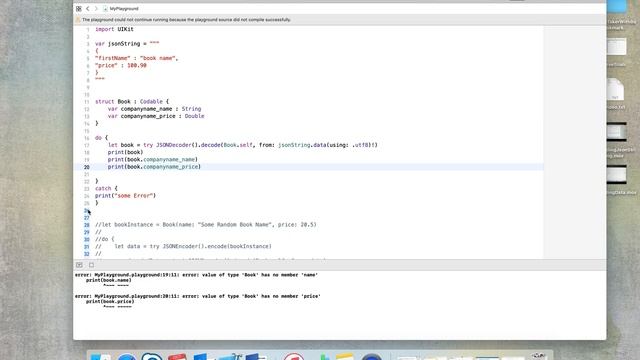Go forward with the right chevron arrow
This screenshot has height=360, width=640.
tap(96, 9)
